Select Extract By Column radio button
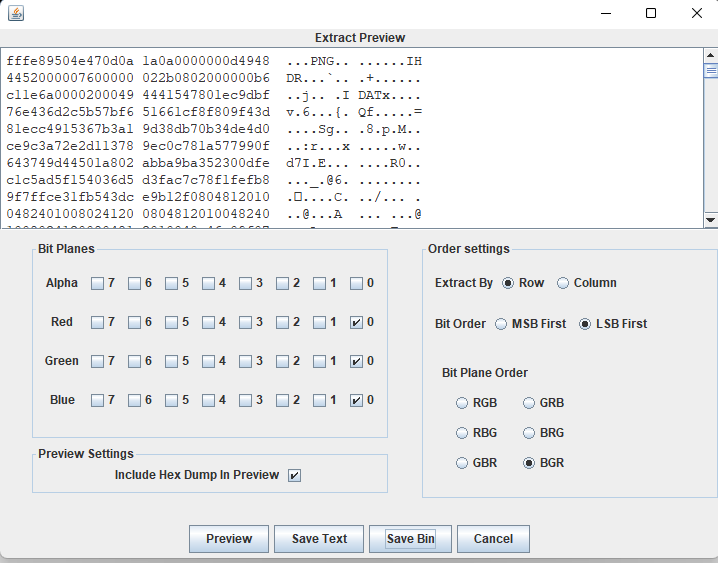Screen dimensions: 718x563 (x=563, y=283)
